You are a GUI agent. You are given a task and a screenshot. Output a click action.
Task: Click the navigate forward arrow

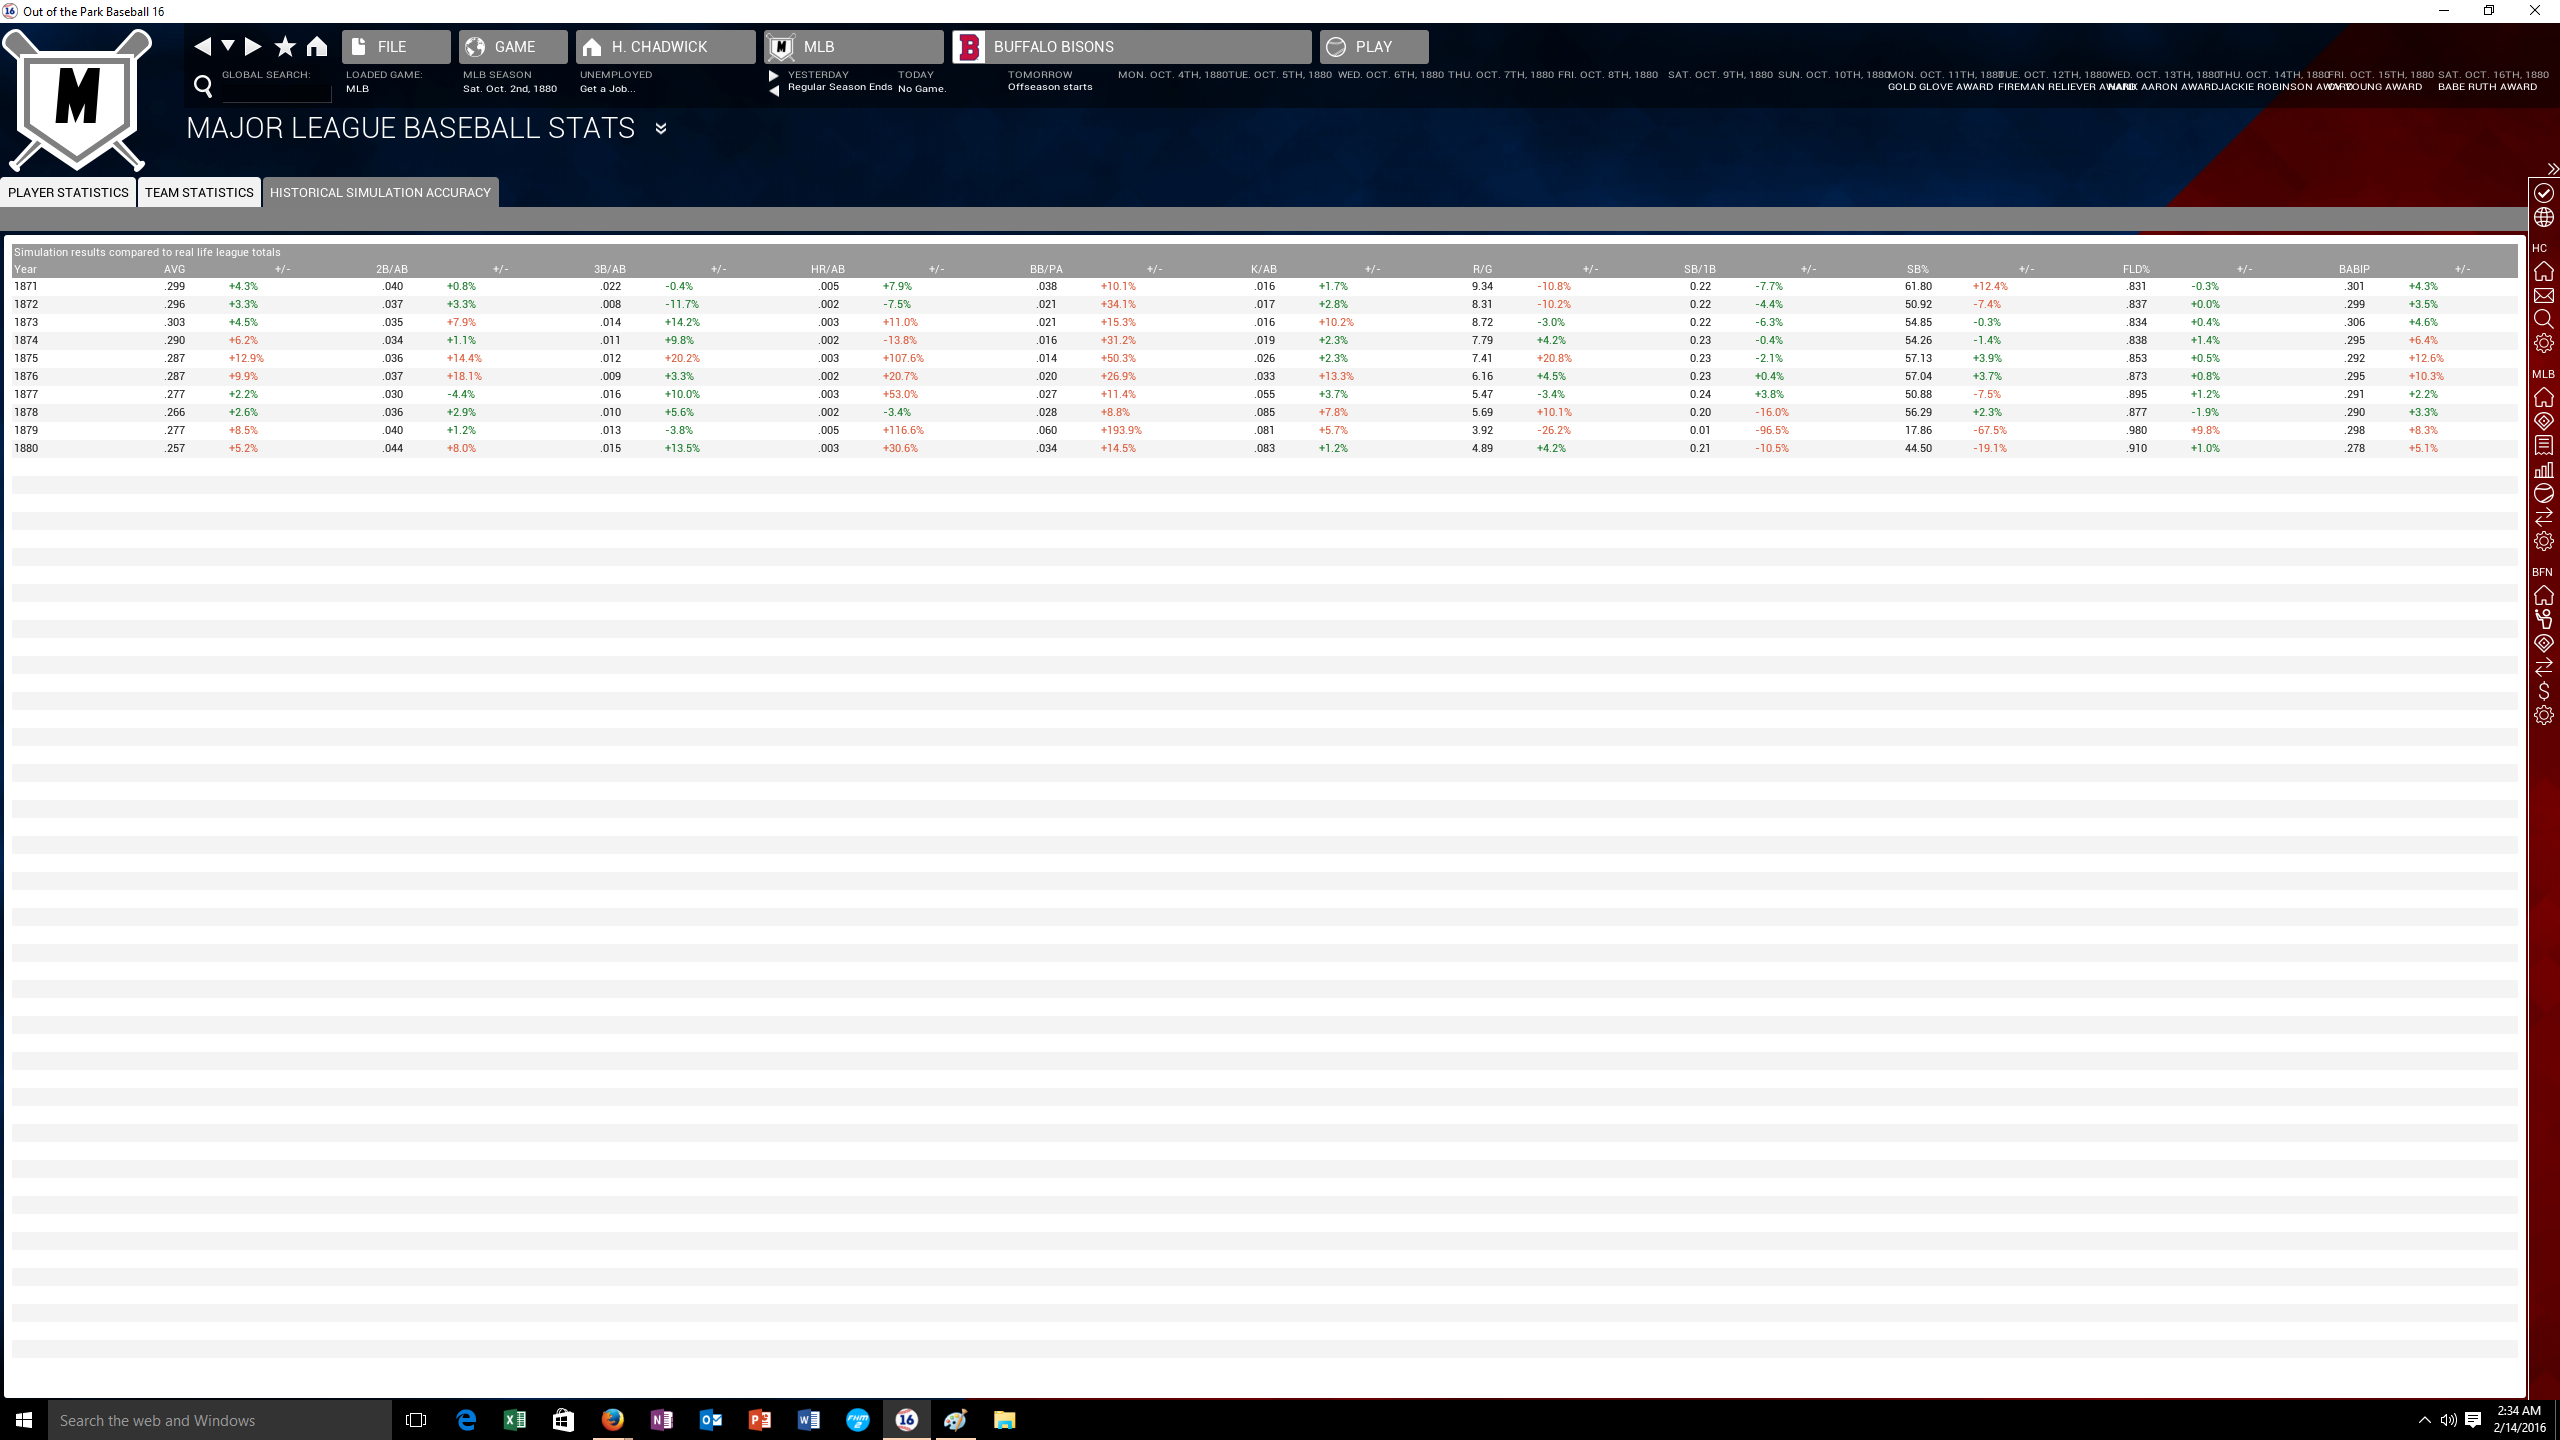(253, 46)
